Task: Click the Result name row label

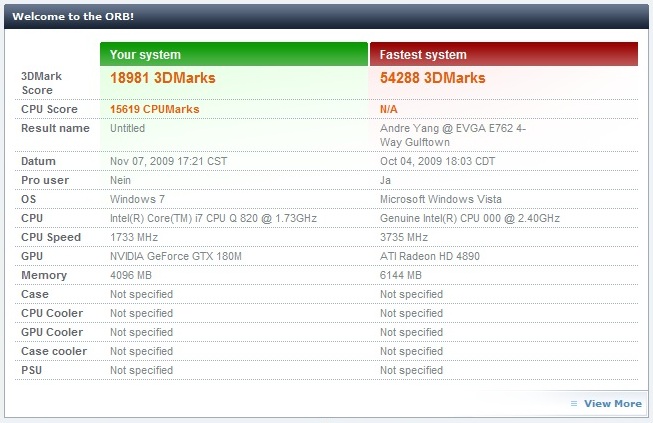Action: click(x=55, y=128)
